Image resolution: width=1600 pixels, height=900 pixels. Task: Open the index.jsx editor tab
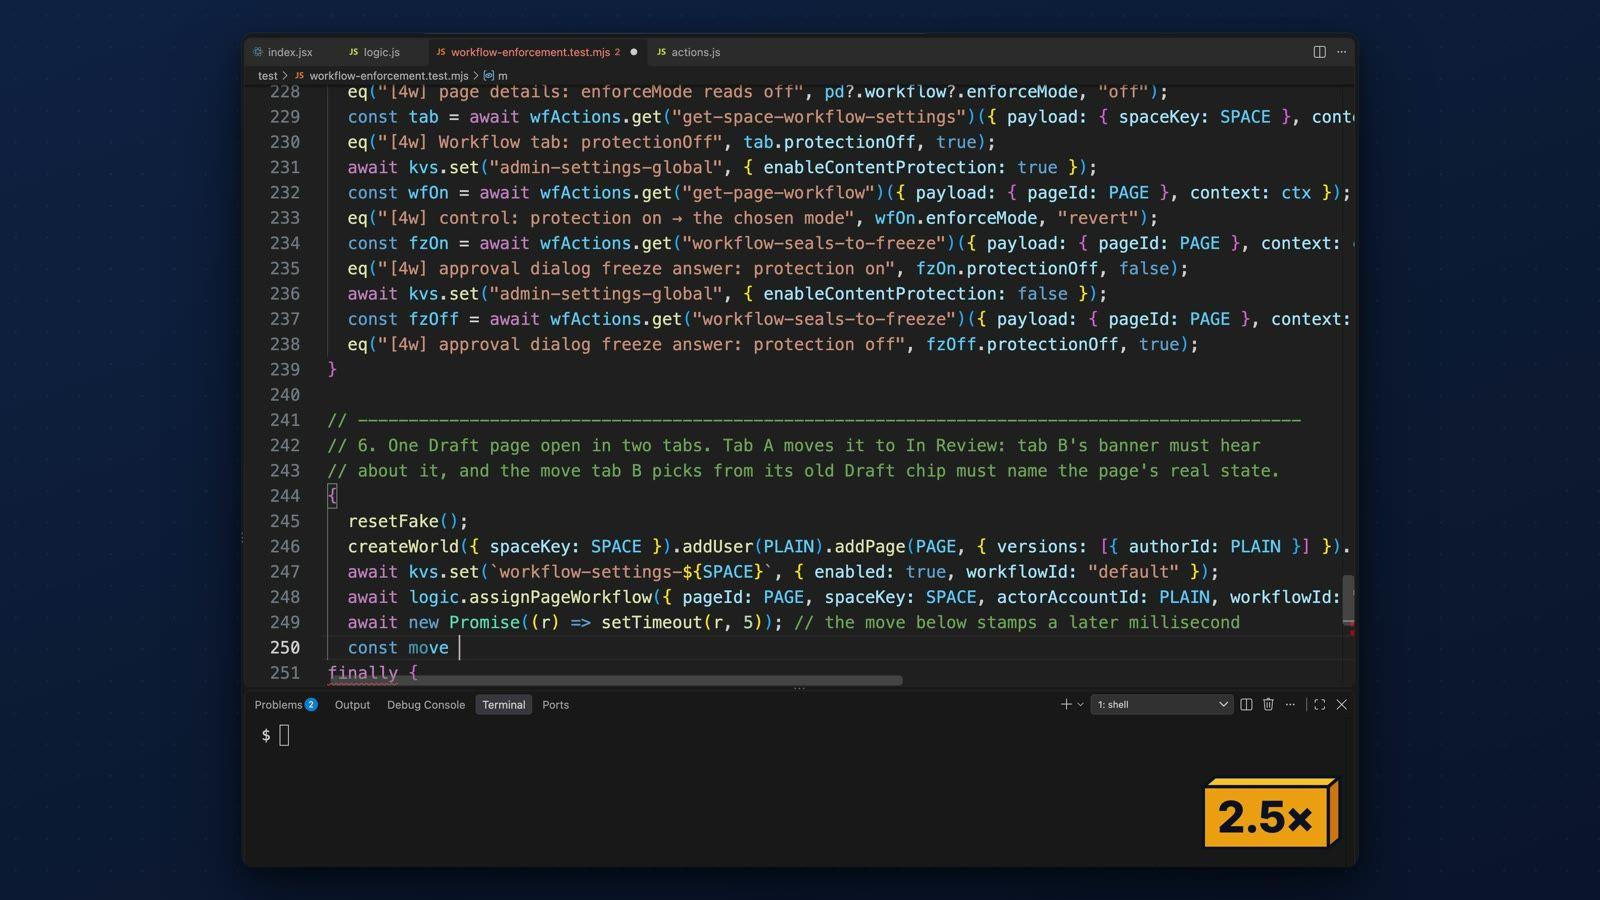(x=283, y=52)
